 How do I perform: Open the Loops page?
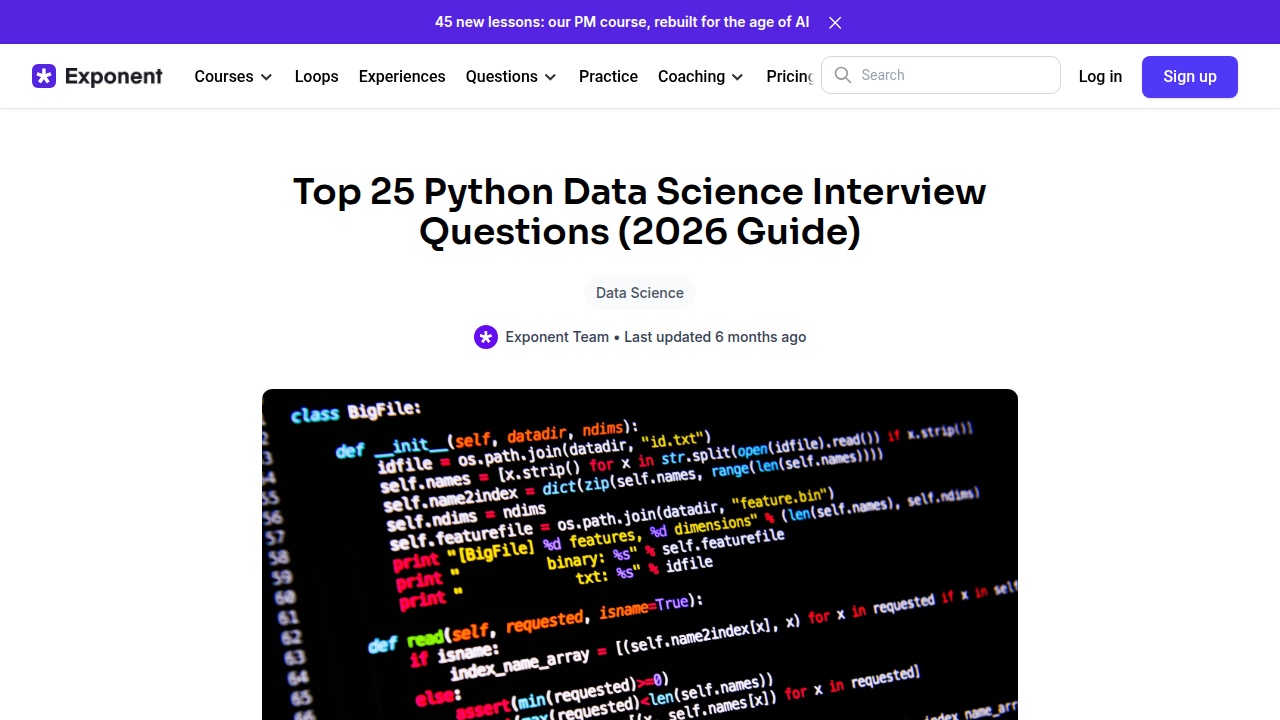tap(316, 77)
